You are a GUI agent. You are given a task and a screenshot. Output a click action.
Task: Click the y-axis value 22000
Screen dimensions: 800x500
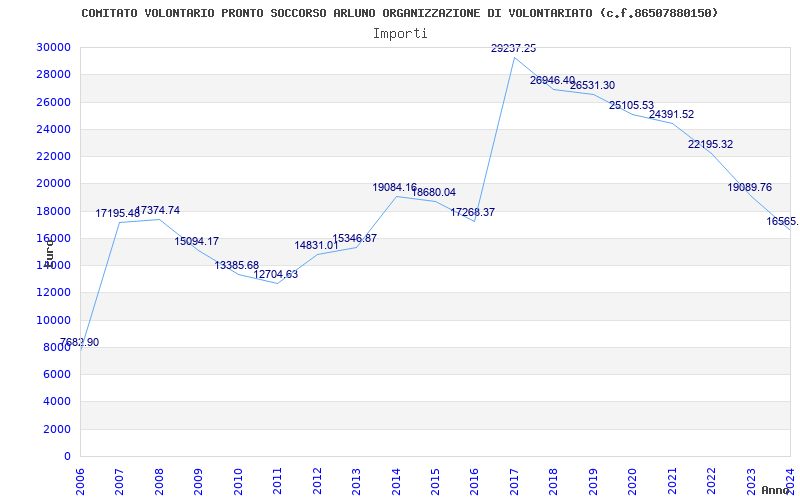click(x=54, y=157)
